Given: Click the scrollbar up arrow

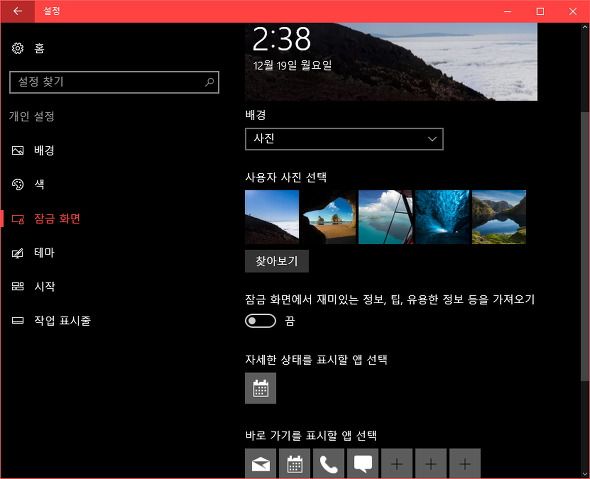Looking at the screenshot, I should point(585,27).
